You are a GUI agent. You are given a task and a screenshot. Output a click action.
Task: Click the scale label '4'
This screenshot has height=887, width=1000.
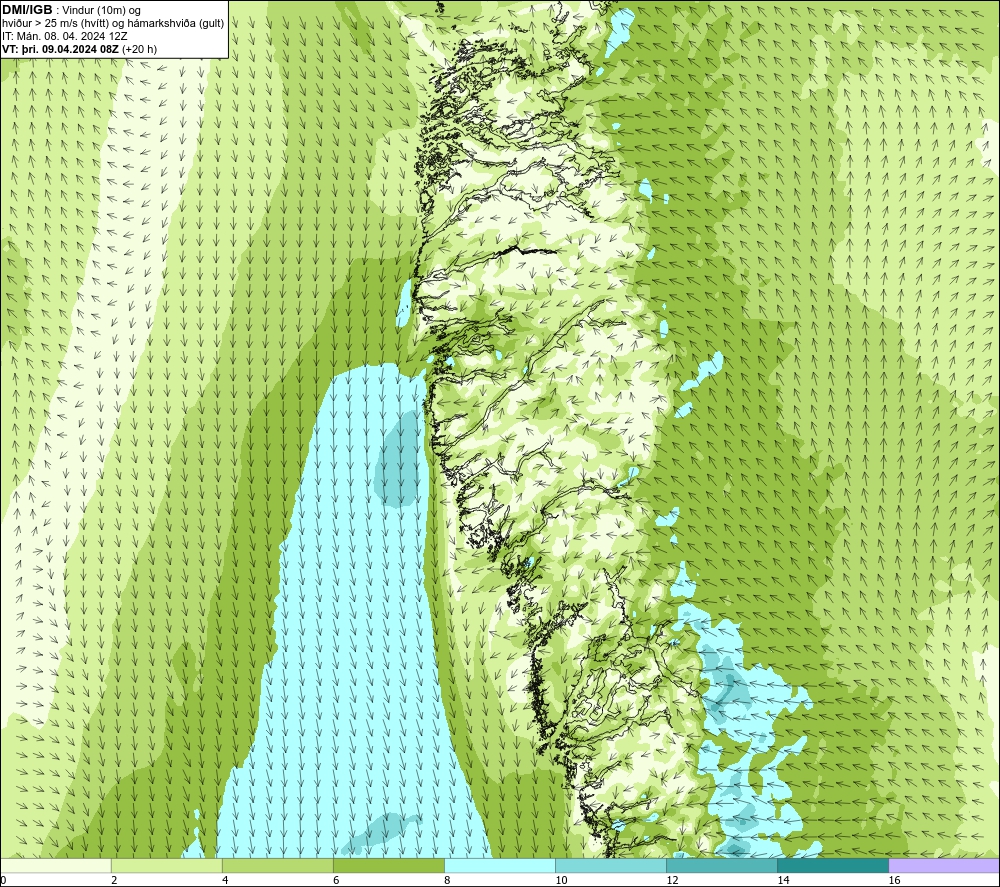click(225, 881)
